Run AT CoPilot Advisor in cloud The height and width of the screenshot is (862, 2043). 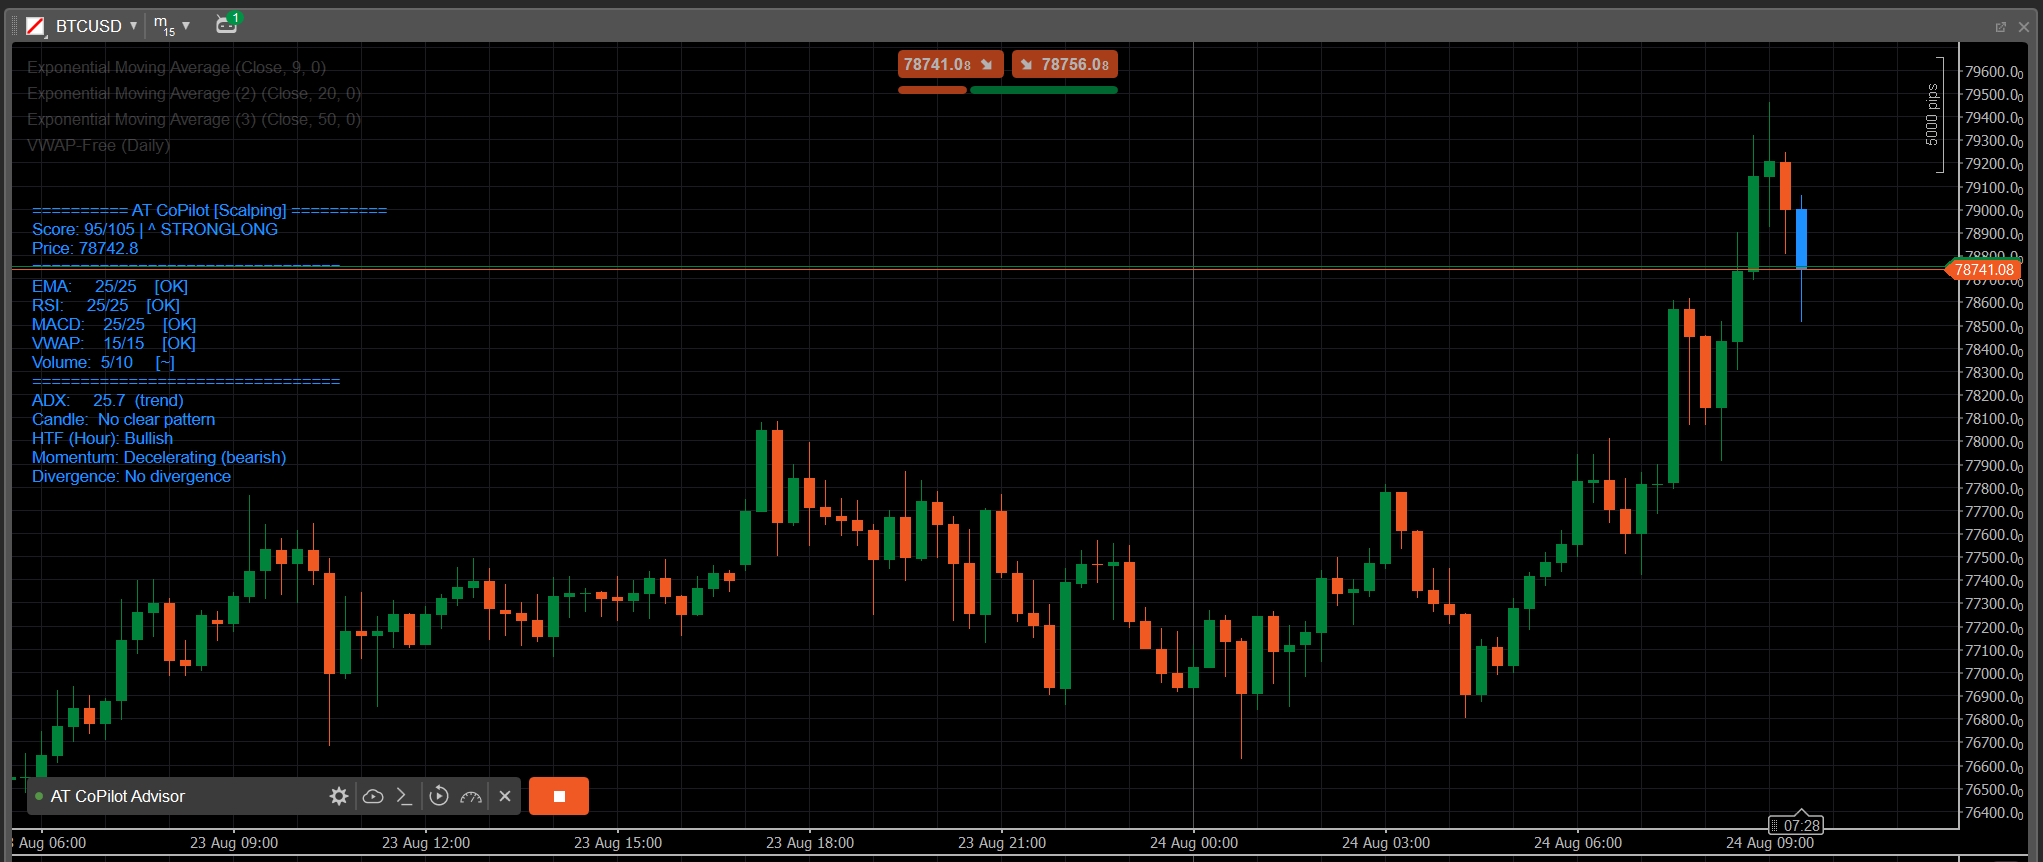(x=373, y=796)
